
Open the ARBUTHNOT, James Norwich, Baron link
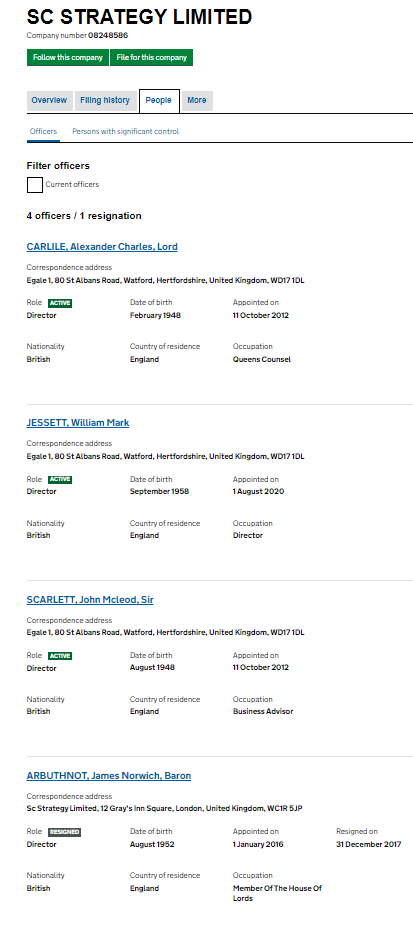[109, 775]
